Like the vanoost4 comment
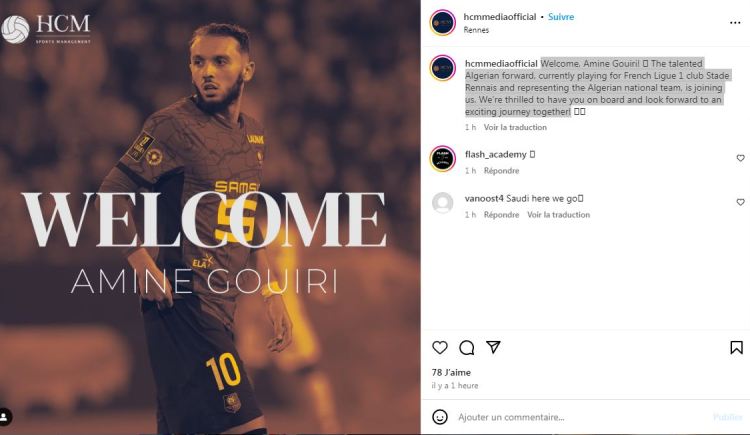This screenshot has height=435, width=750. click(740, 202)
